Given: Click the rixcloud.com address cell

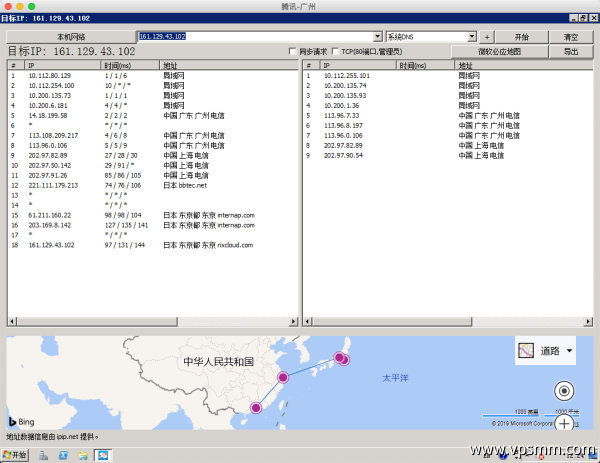Looking at the screenshot, I should pos(208,245).
